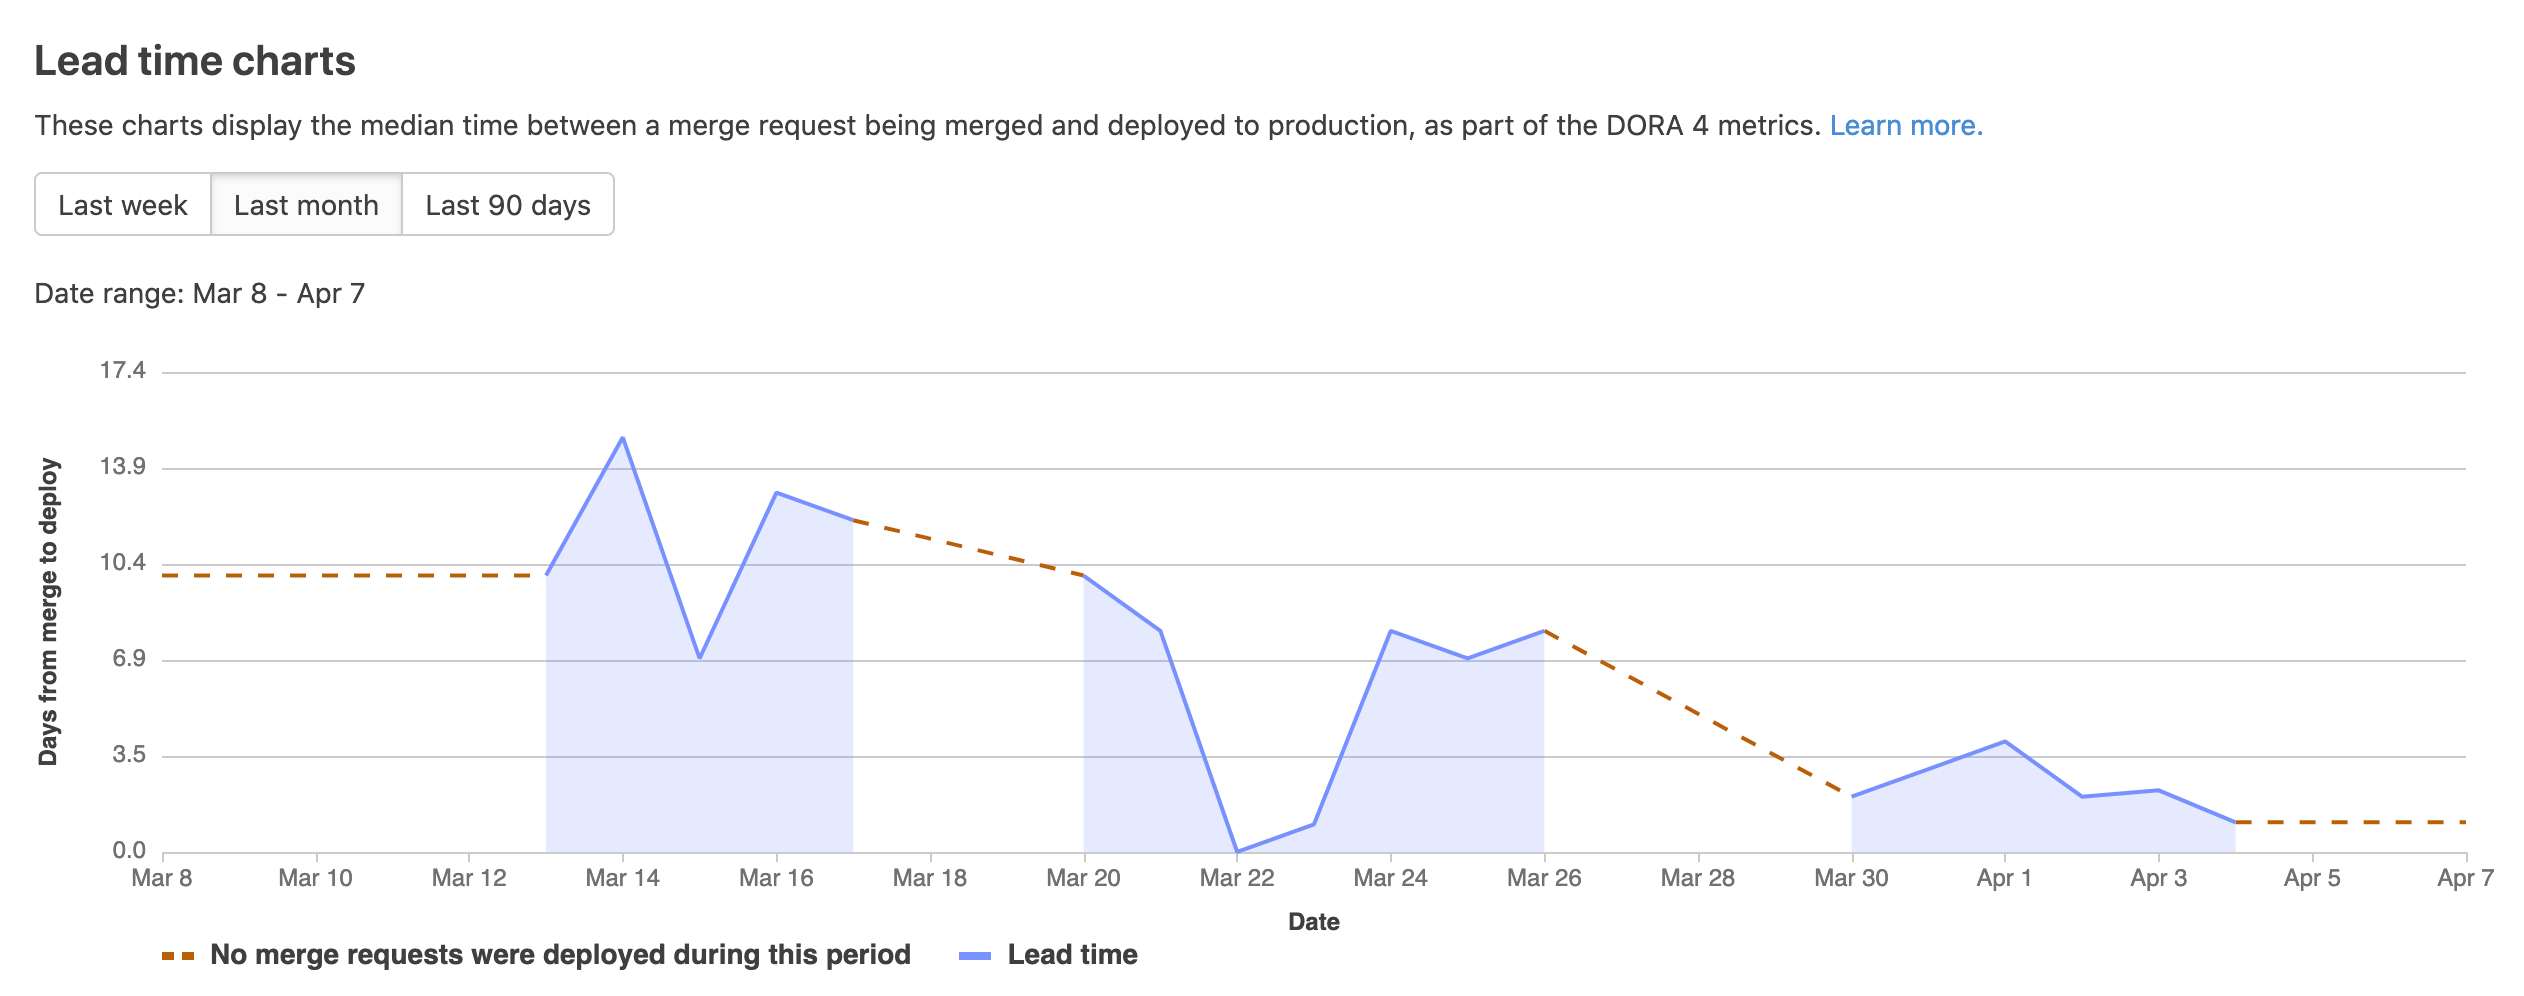Click the Date range Mar 8 - Apr 7 text
Viewport: 2524px width, 996px height.
click(200, 293)
